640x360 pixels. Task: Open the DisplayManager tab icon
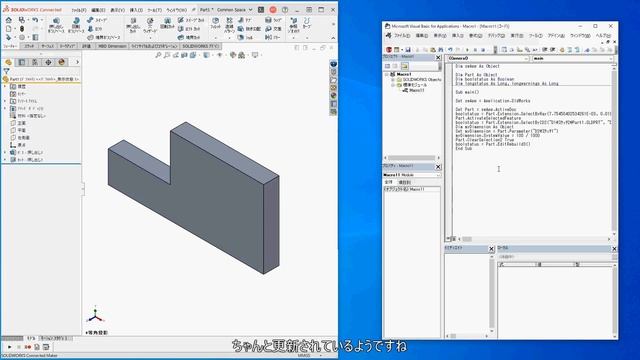[62, 62]
